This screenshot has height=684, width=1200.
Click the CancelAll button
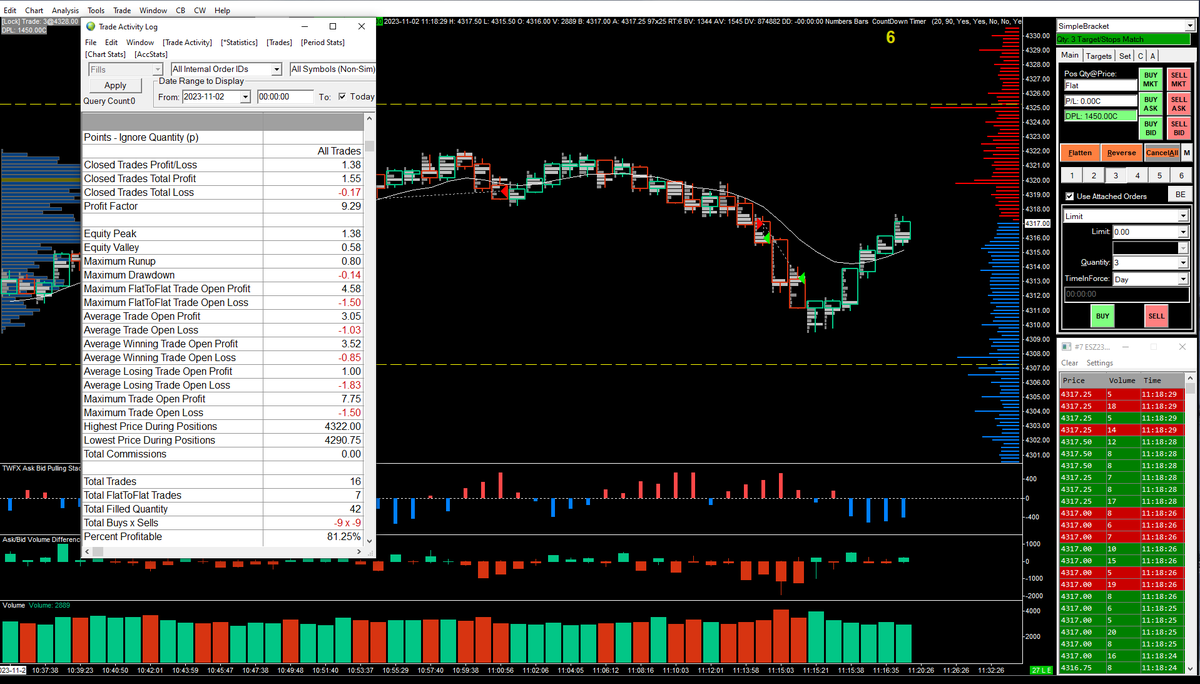1162,153
